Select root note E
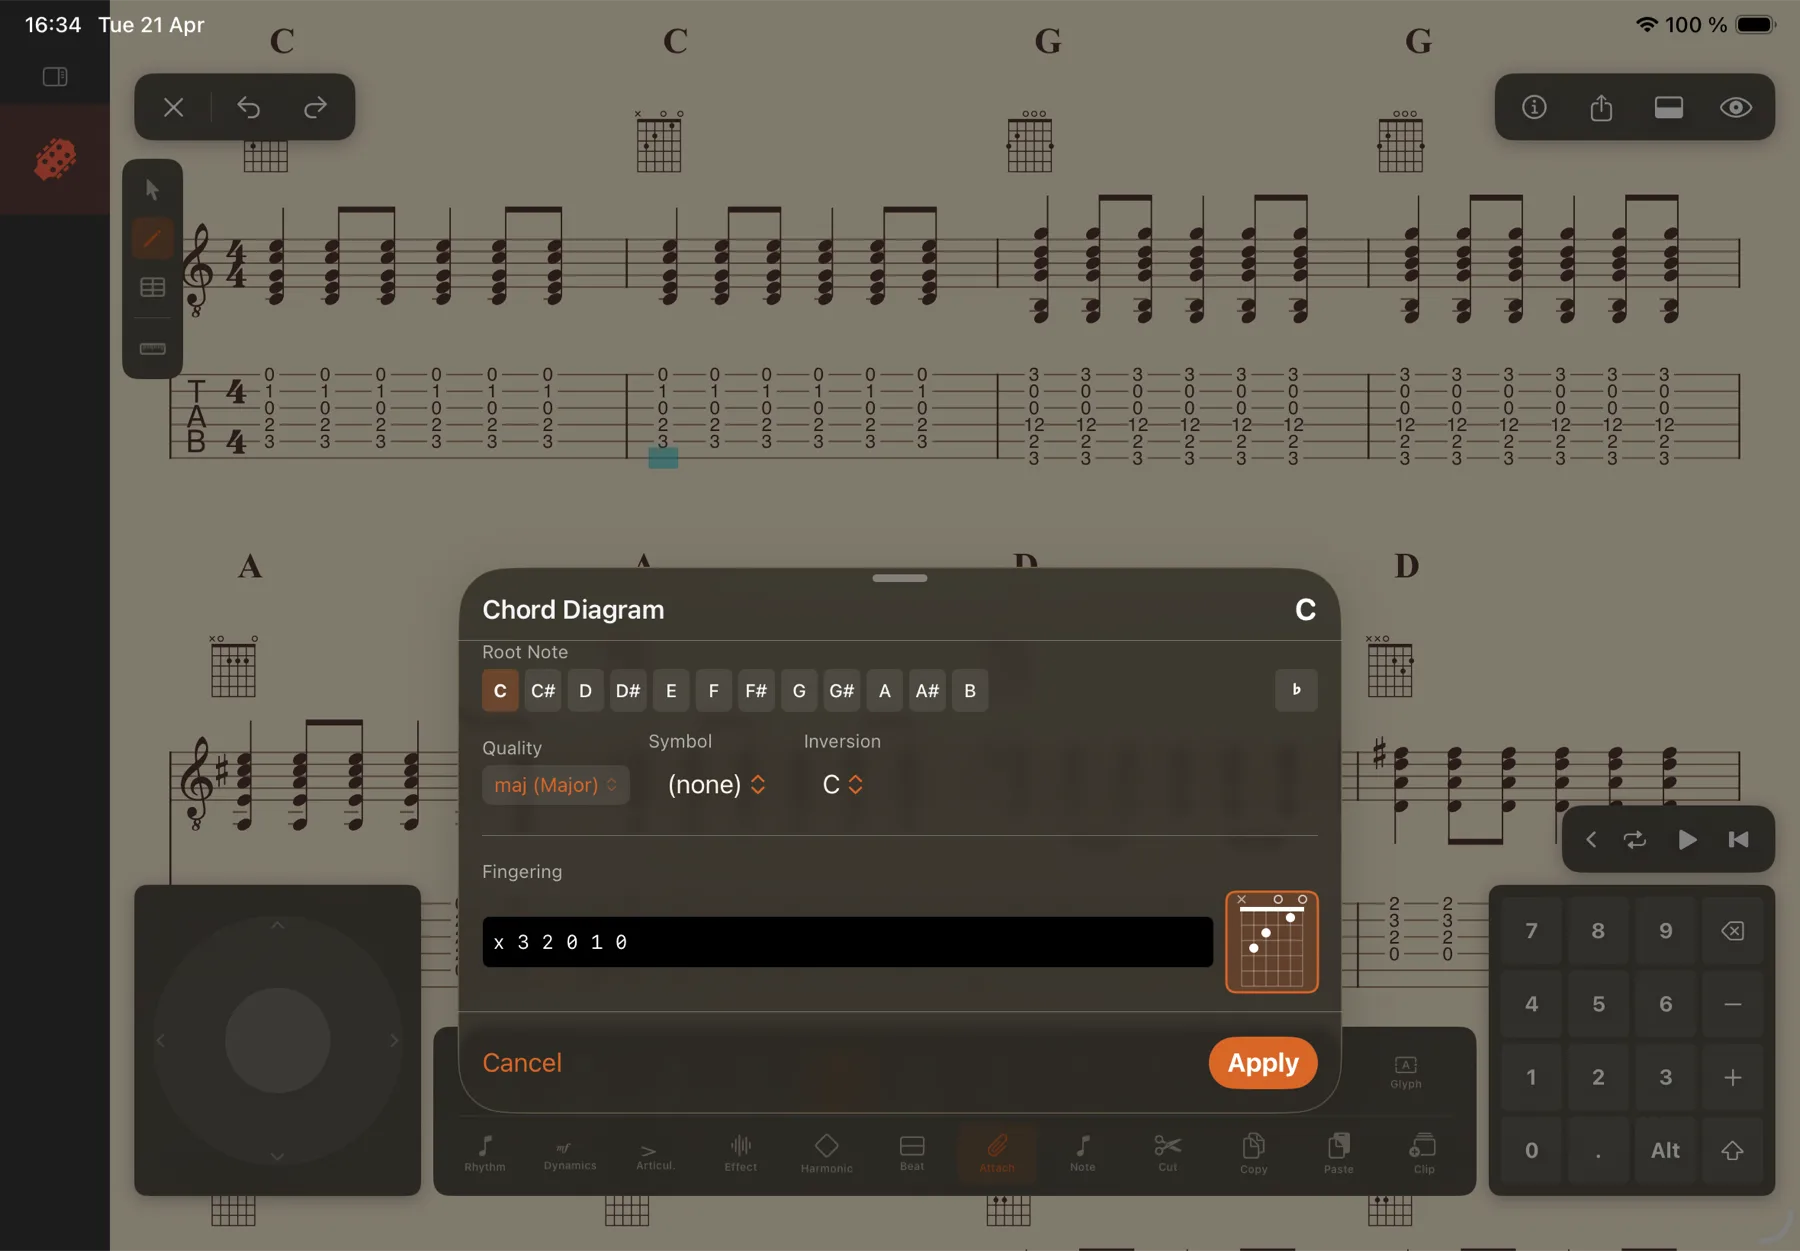 [x=671, y=691]
